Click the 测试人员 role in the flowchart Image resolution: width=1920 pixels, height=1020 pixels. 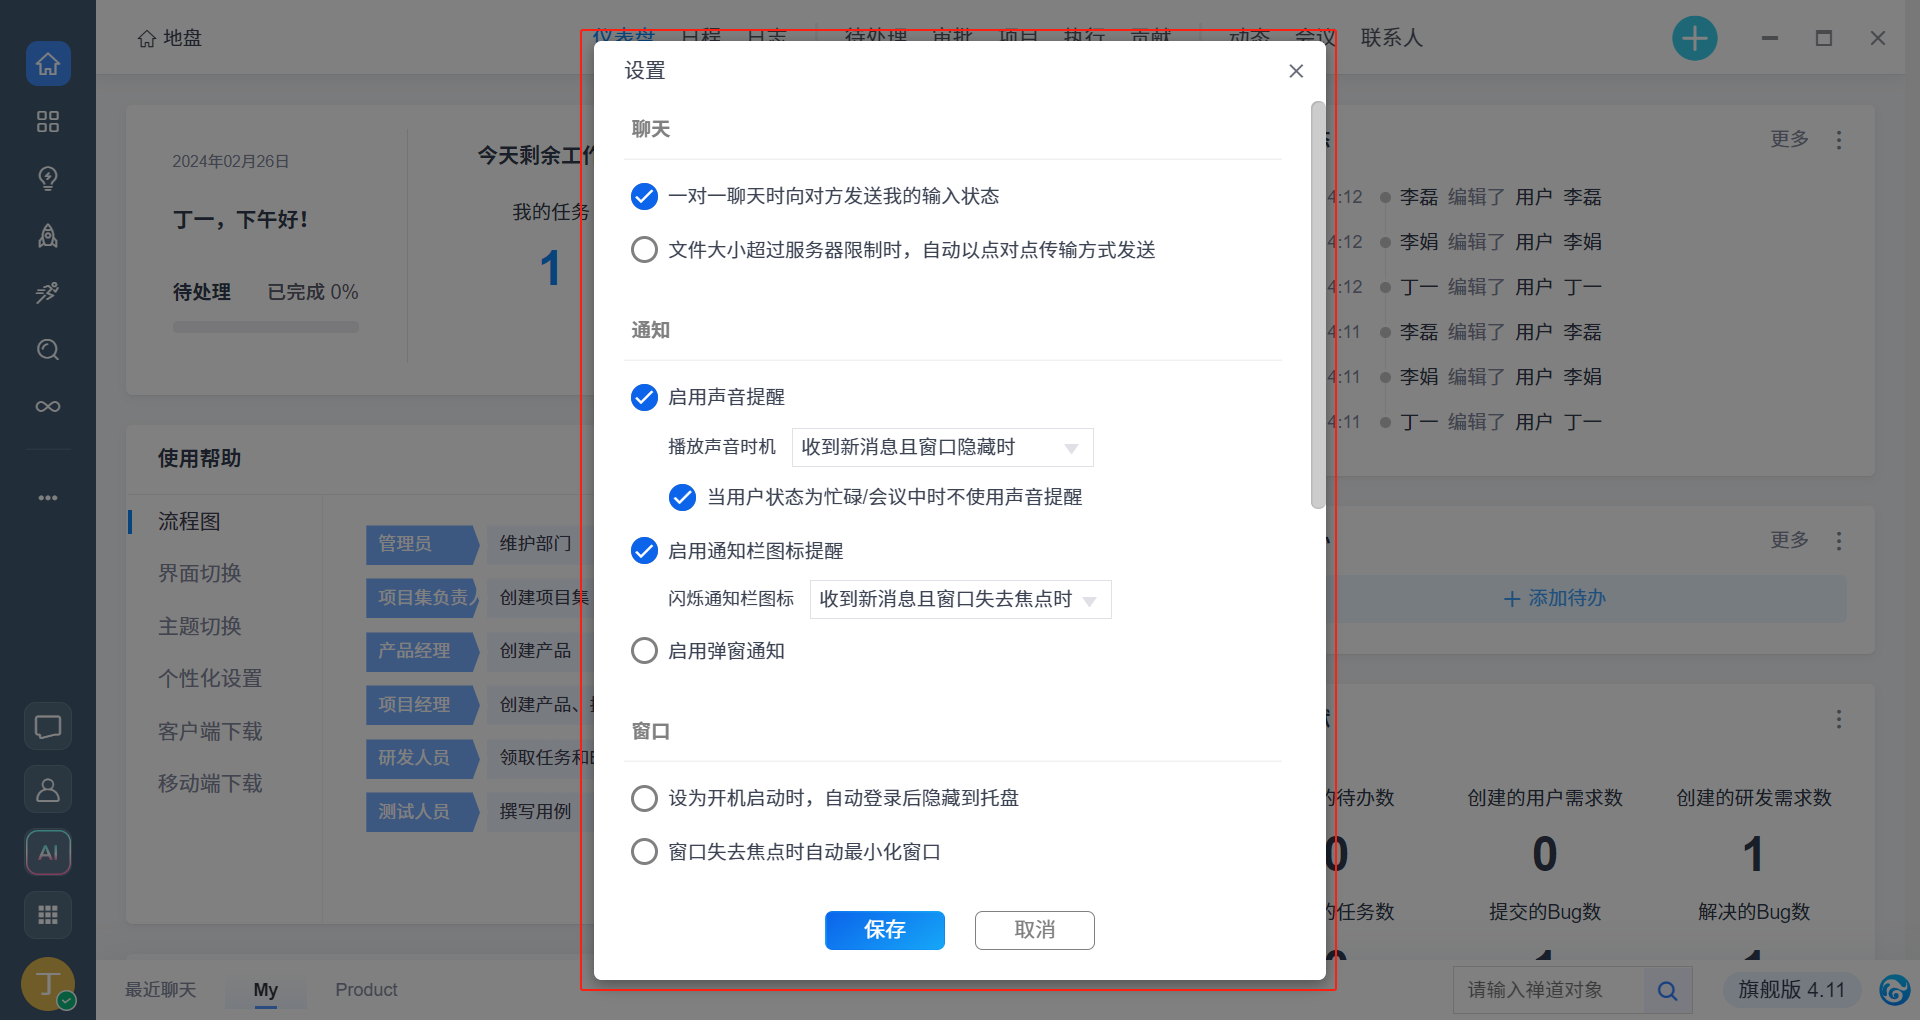coord(421,812)
